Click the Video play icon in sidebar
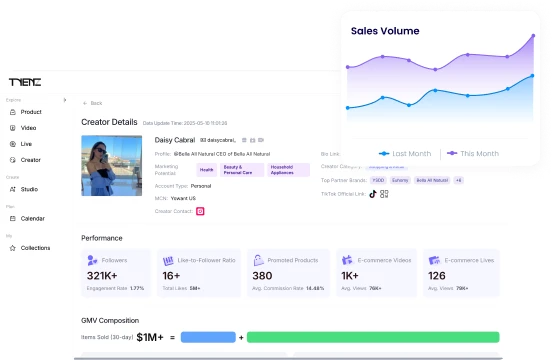This screenshot has height=360, width=552. pyautogui.click(x=13, y=128)
